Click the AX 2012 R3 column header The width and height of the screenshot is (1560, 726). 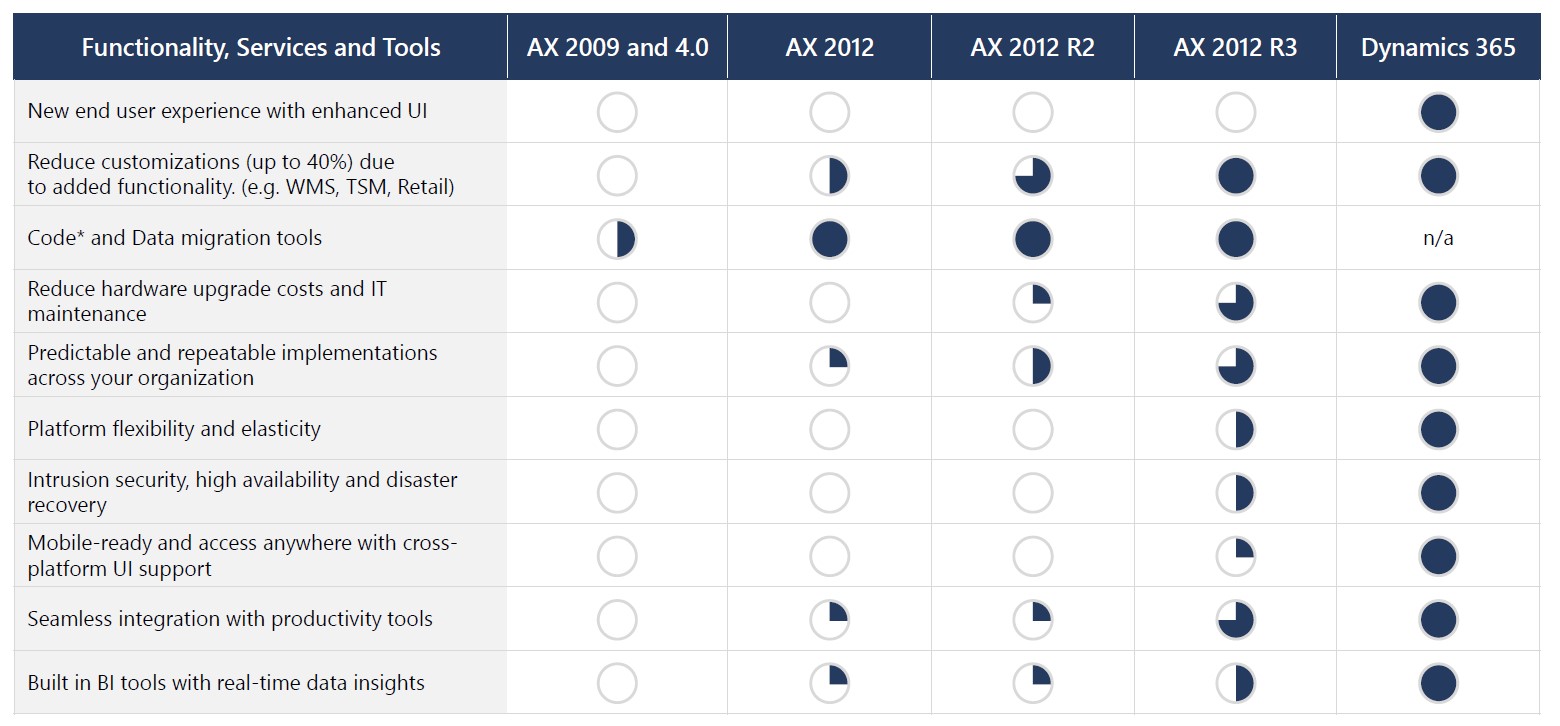tap(1235, 47)
